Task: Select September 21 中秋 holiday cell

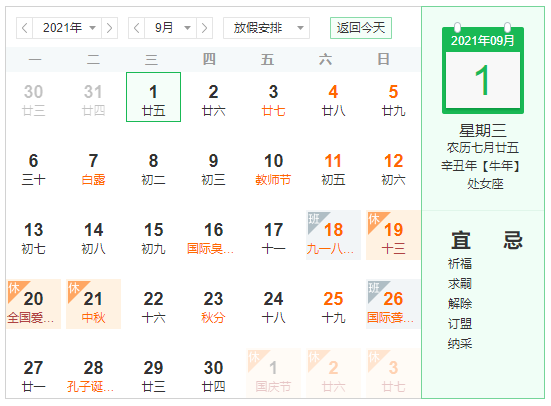Action: pos(93,304)
